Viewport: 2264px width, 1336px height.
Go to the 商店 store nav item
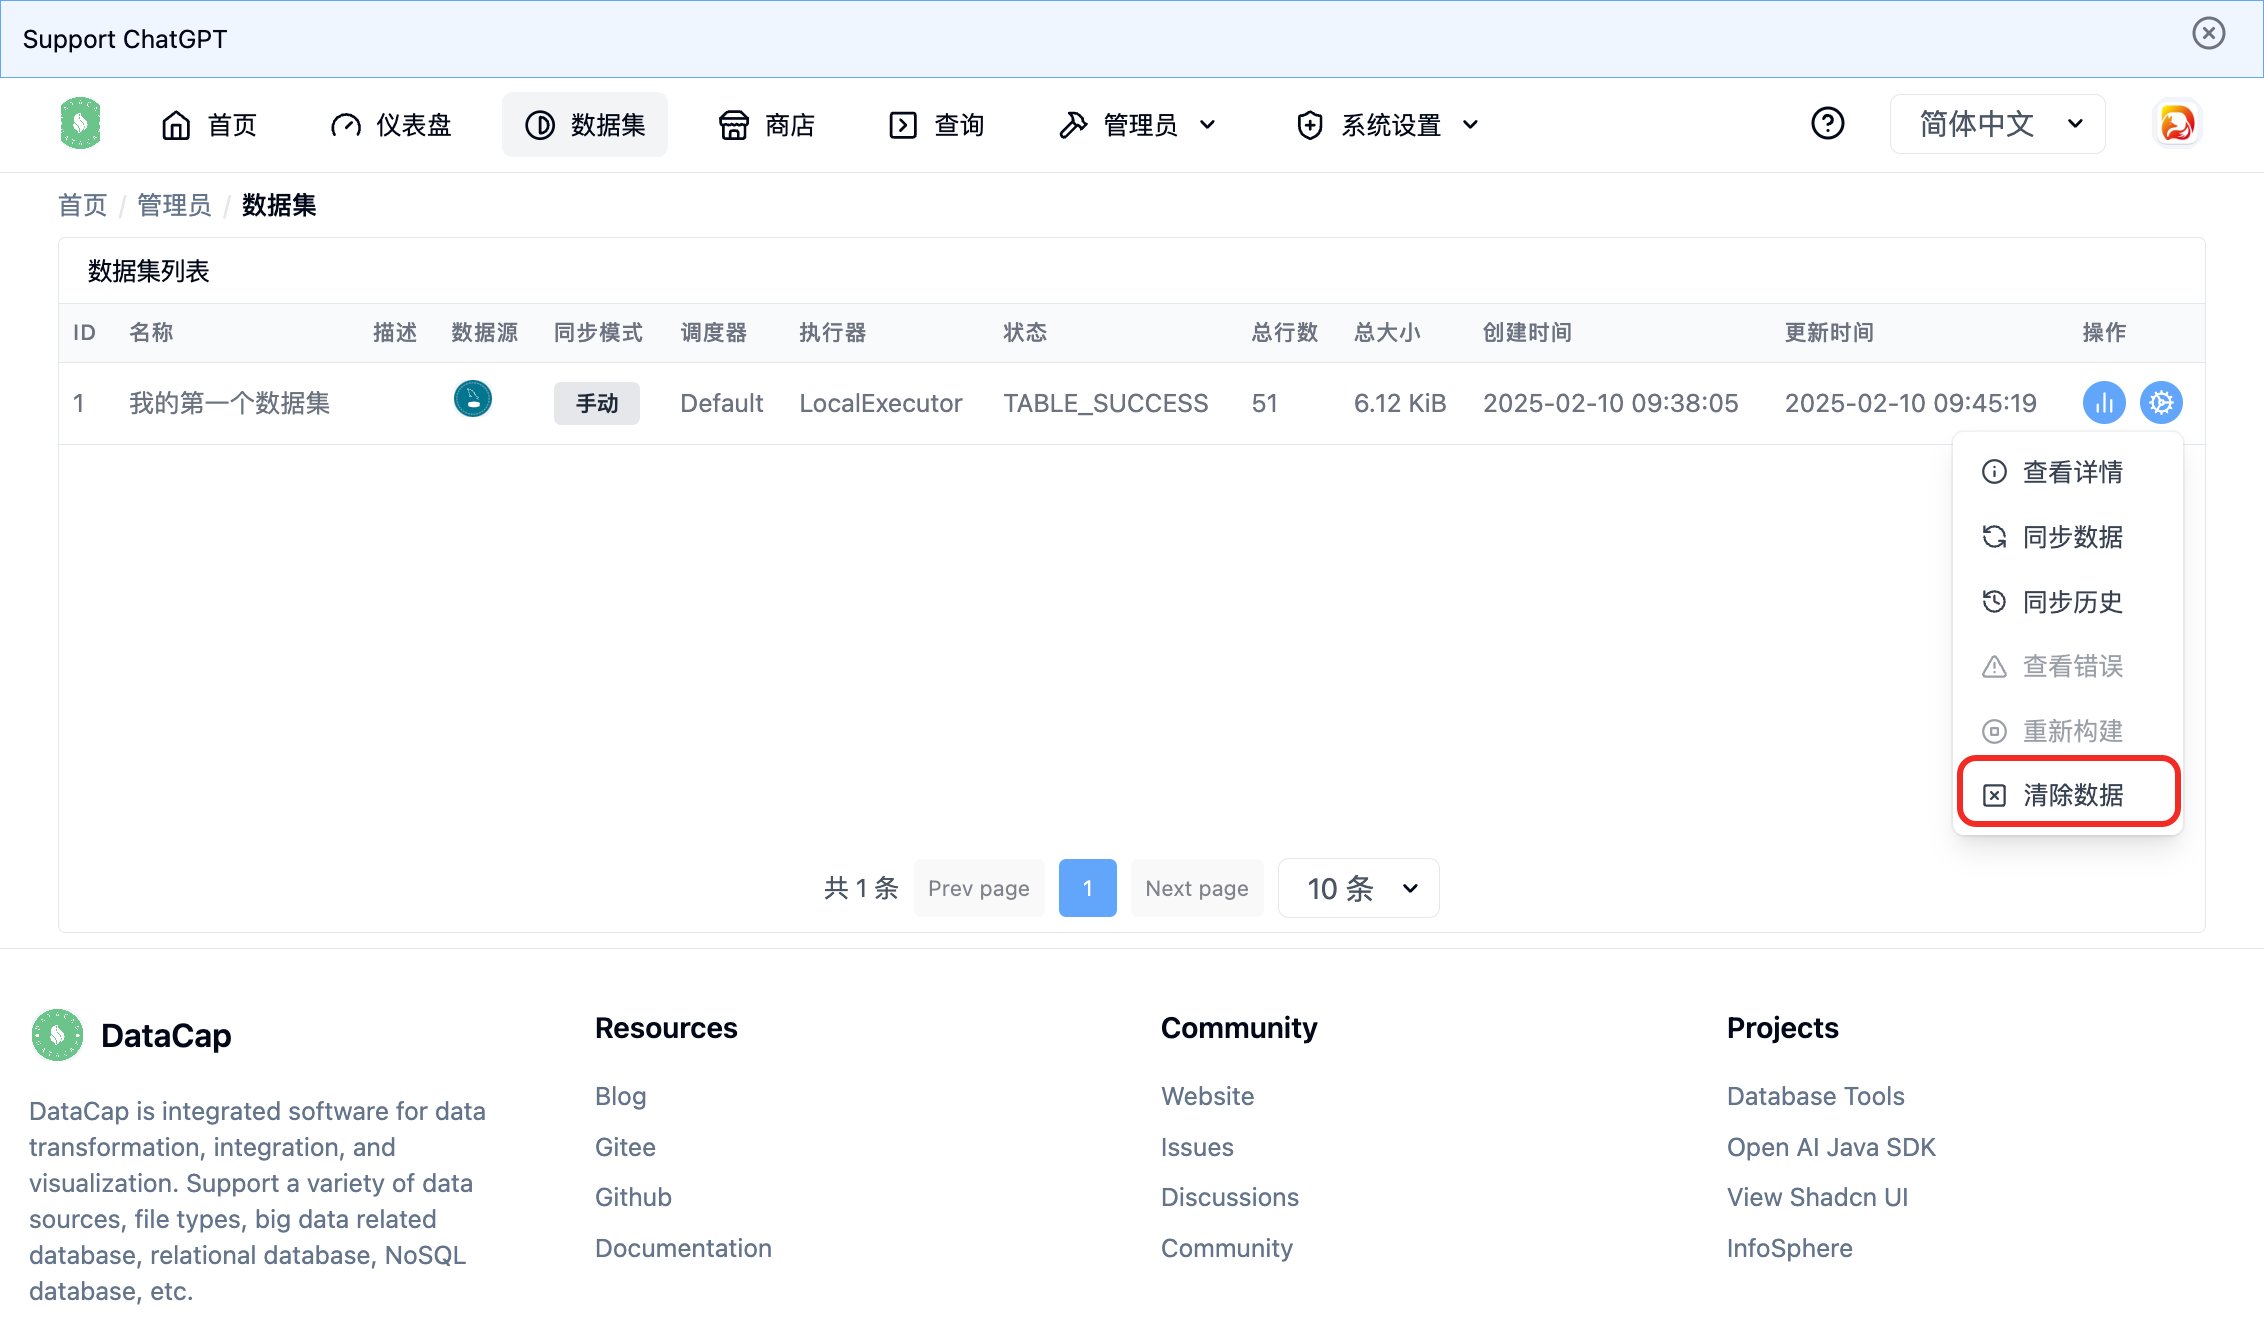pyautogui.click(x=767, y=125)
